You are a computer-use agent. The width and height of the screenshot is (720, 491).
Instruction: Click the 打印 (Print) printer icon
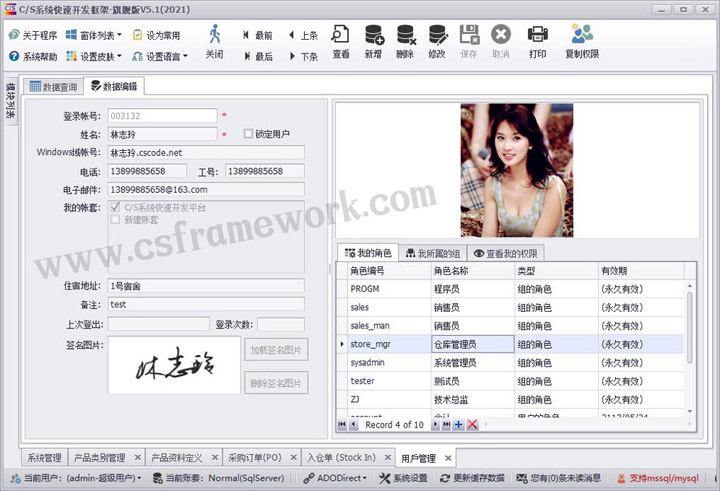click(x=537, y=35)
